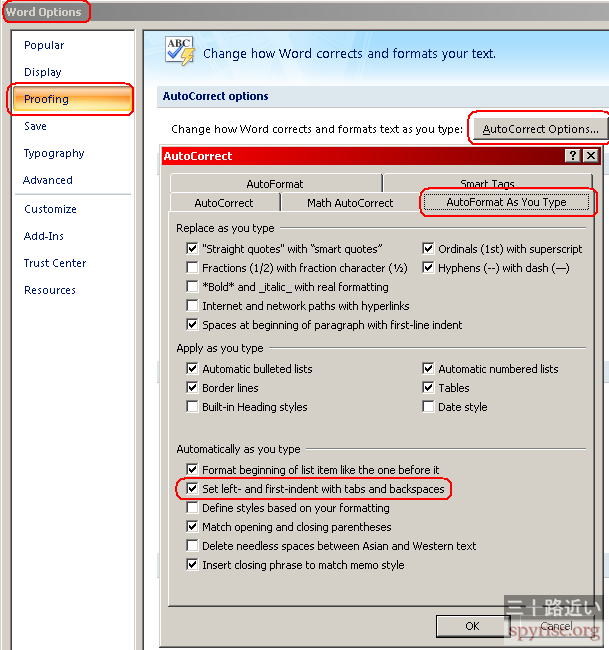Uncheck the Tables option
609x650 pixels.
(x=428, y=388)
